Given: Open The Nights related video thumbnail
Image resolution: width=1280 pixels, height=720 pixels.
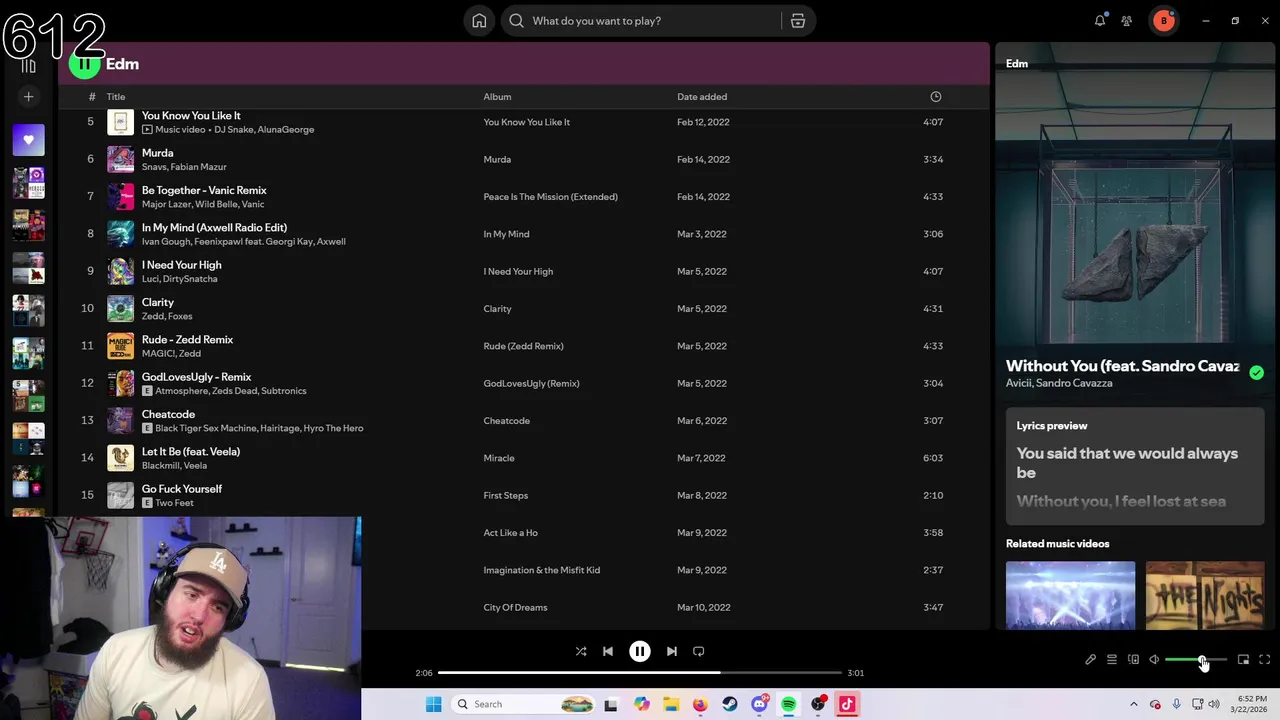Looking at the screenshot, I should click(1205, 595).
